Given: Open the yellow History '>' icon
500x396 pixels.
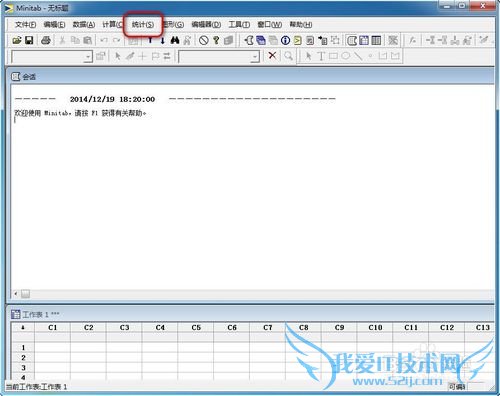Looking at the screenshot, I should pyautogui.click(x=297, y=40).
